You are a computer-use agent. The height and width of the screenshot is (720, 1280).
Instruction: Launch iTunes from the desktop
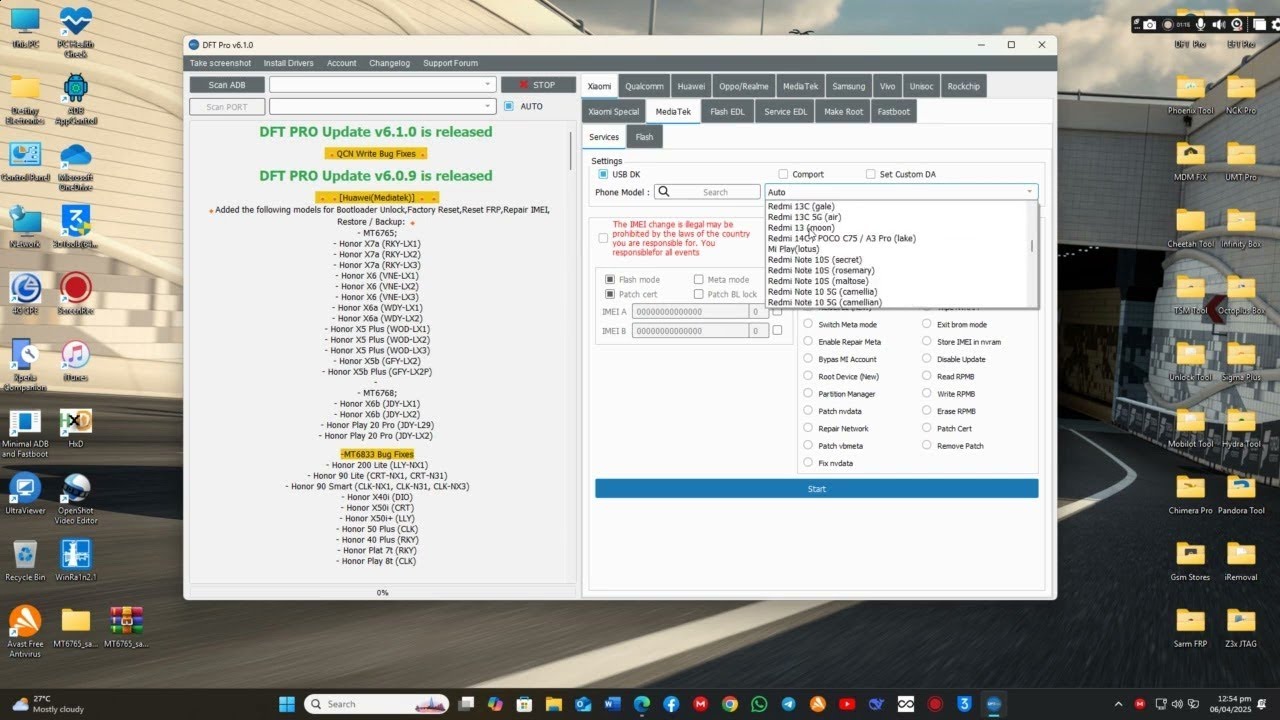coord(75,360)
